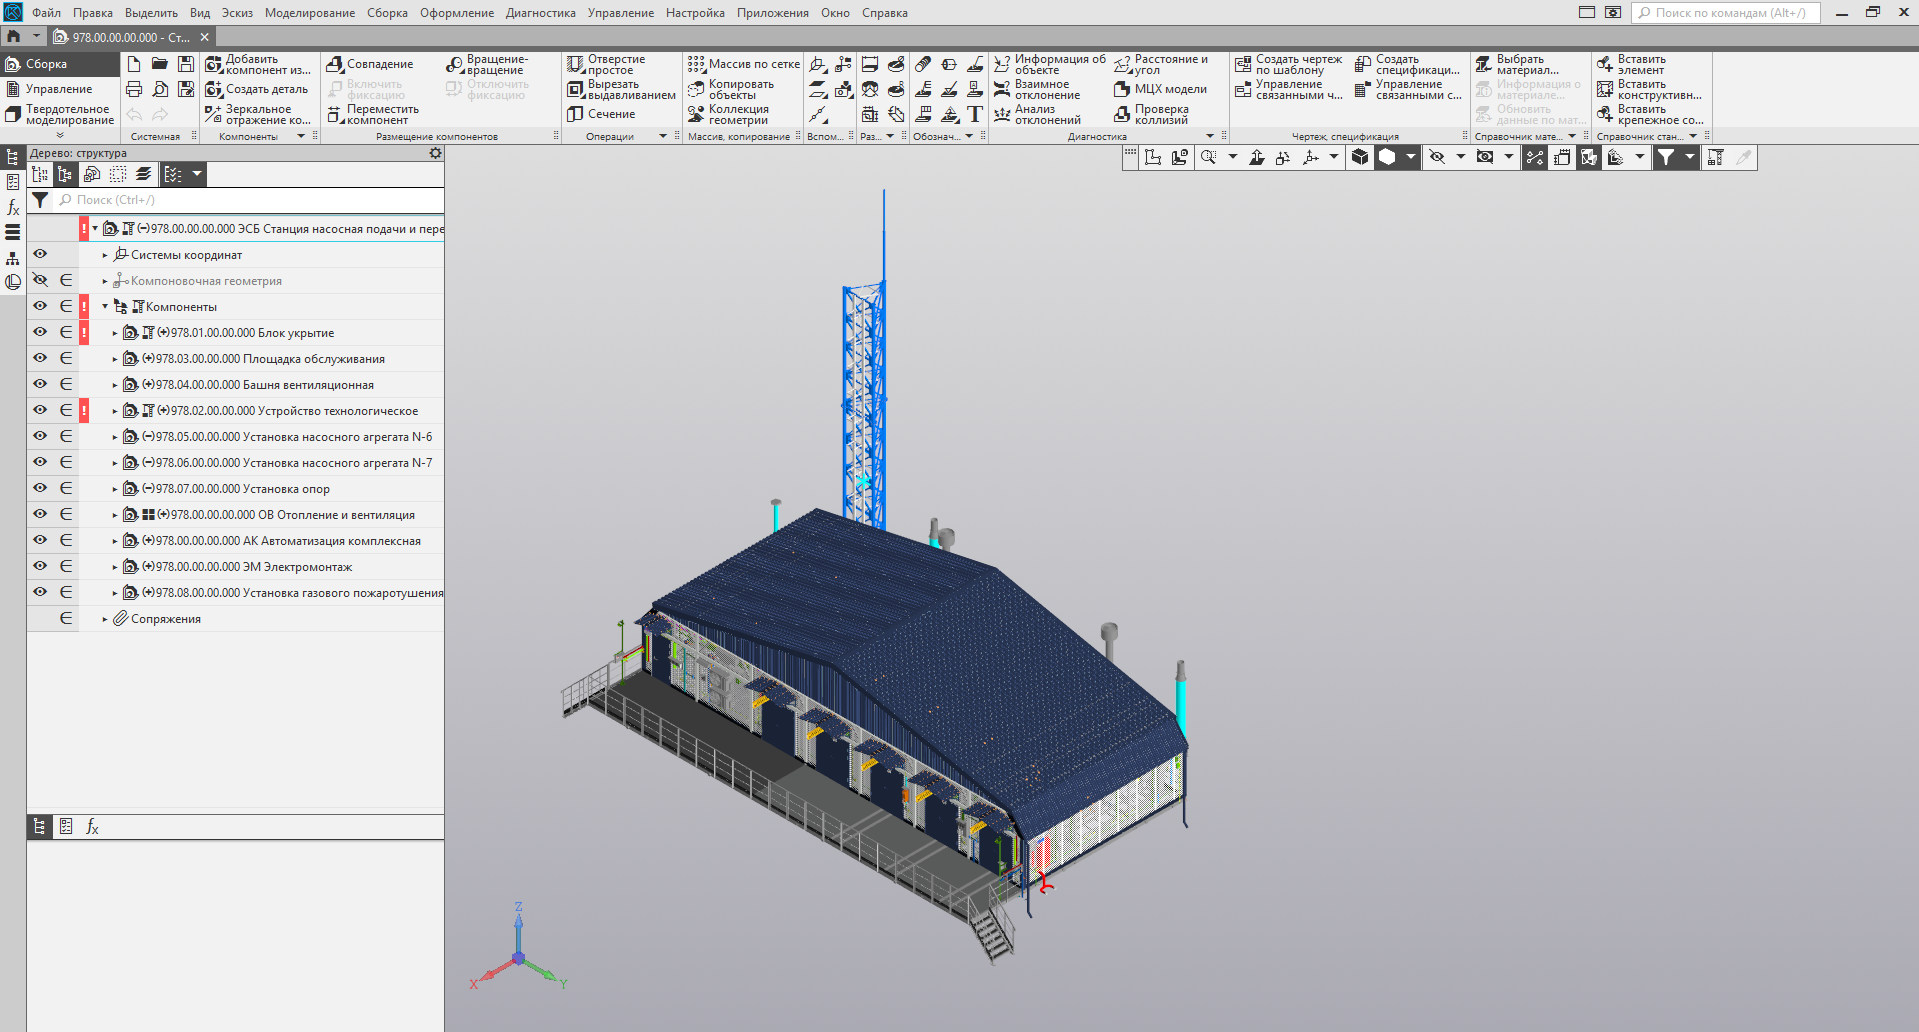
Task: Open tree panel settings gear
Action: [x=435, y=153]
